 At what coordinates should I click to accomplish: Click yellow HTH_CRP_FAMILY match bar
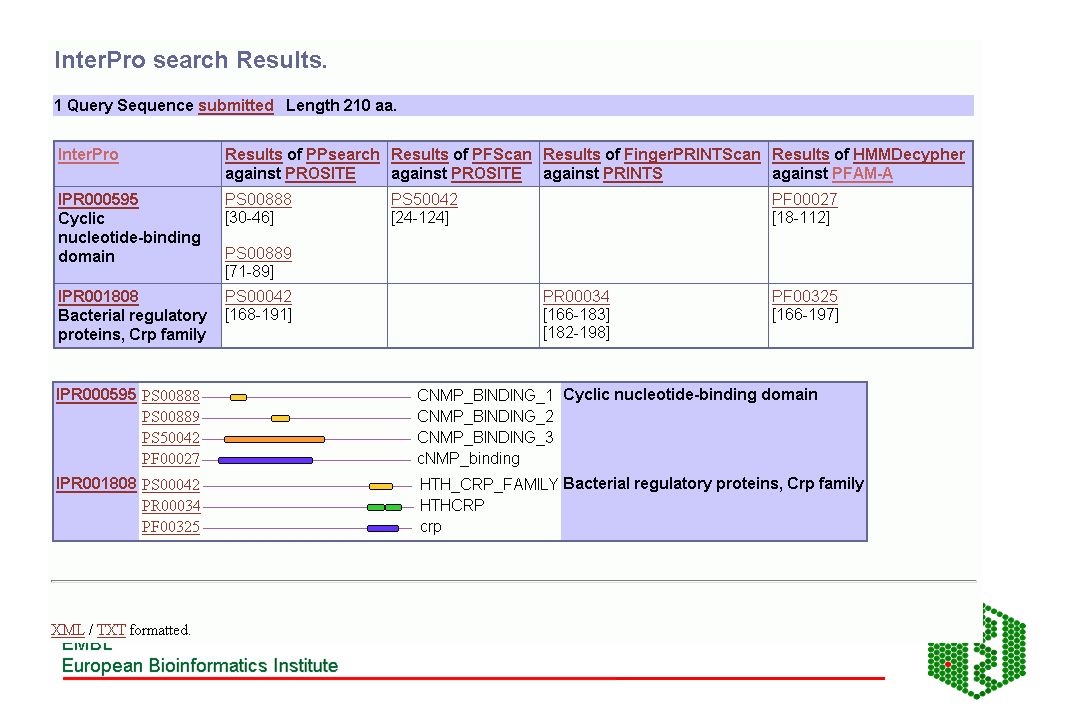tap(381, 486)
